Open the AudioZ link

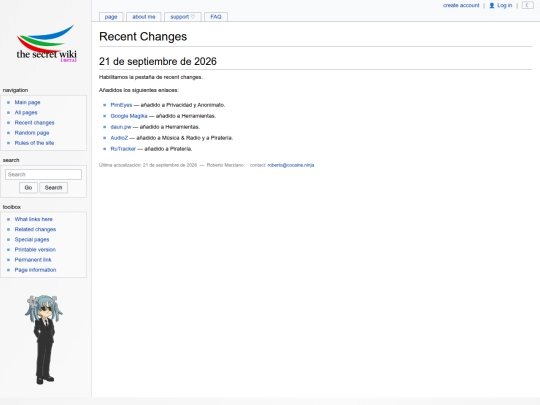[119, 138]
